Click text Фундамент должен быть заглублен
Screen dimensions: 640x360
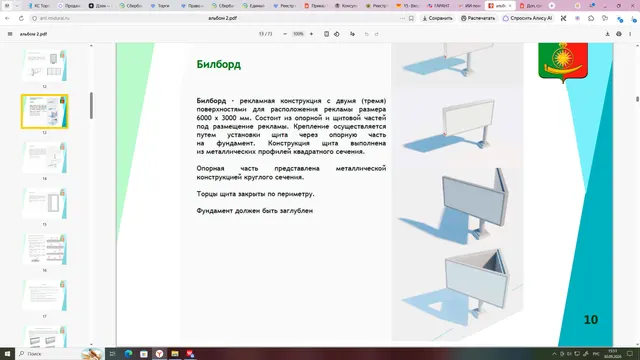[255, 211]
